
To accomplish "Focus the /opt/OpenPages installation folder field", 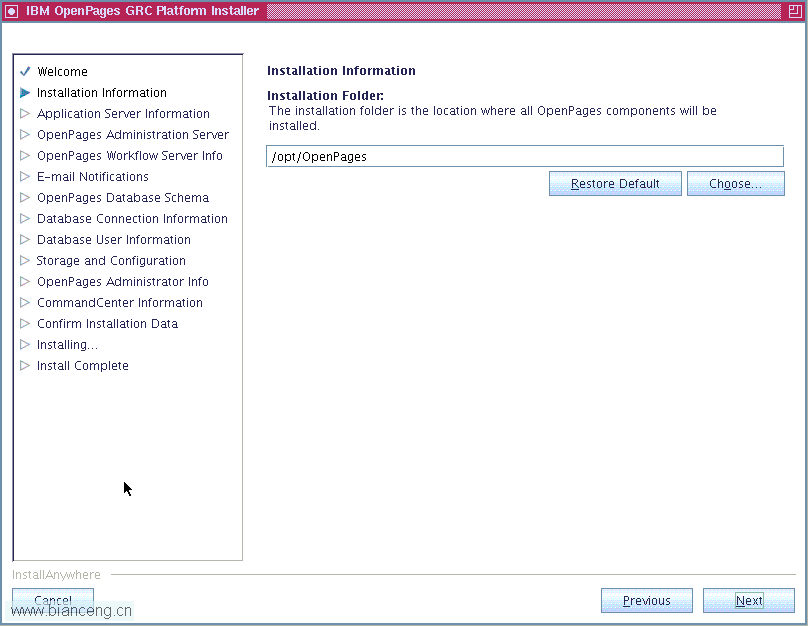I will (x=525, y=156).
